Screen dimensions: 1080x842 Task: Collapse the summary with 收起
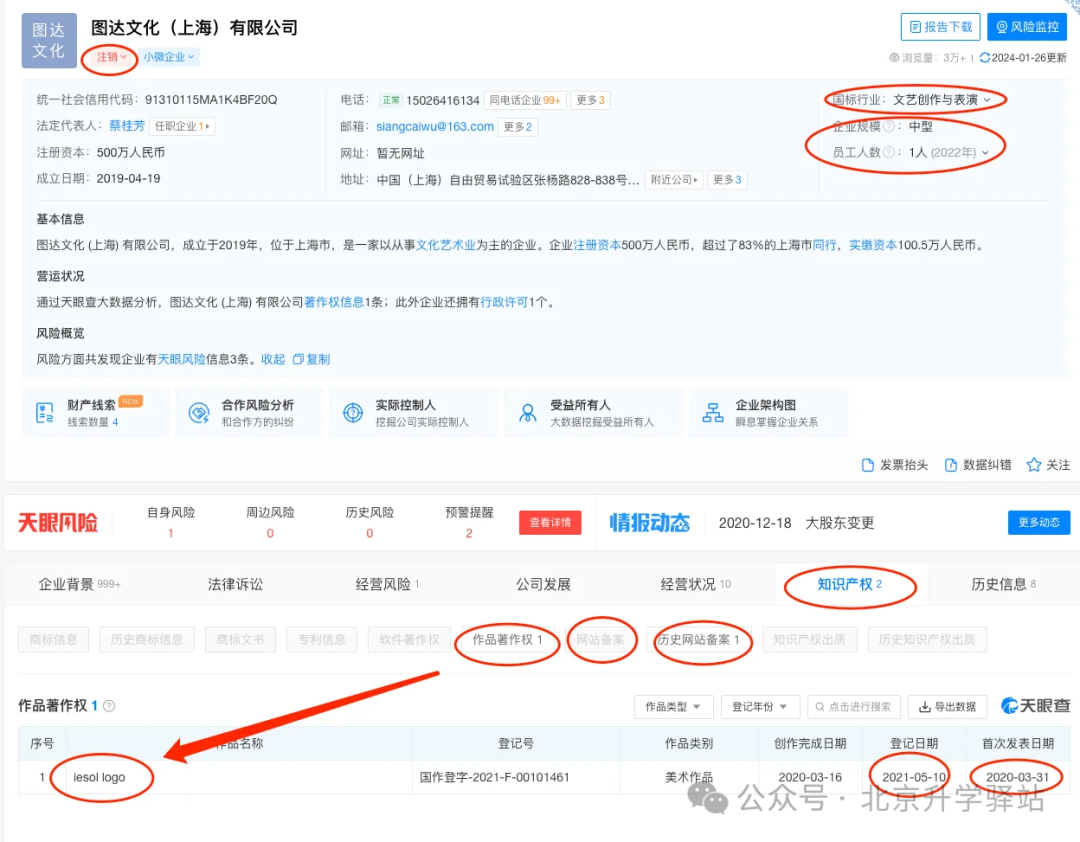point(273,359)
